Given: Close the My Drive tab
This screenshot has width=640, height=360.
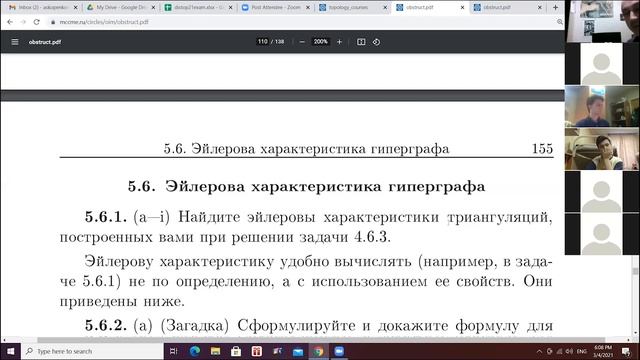Looking at the screenshot, I should (x=153, y=7).
